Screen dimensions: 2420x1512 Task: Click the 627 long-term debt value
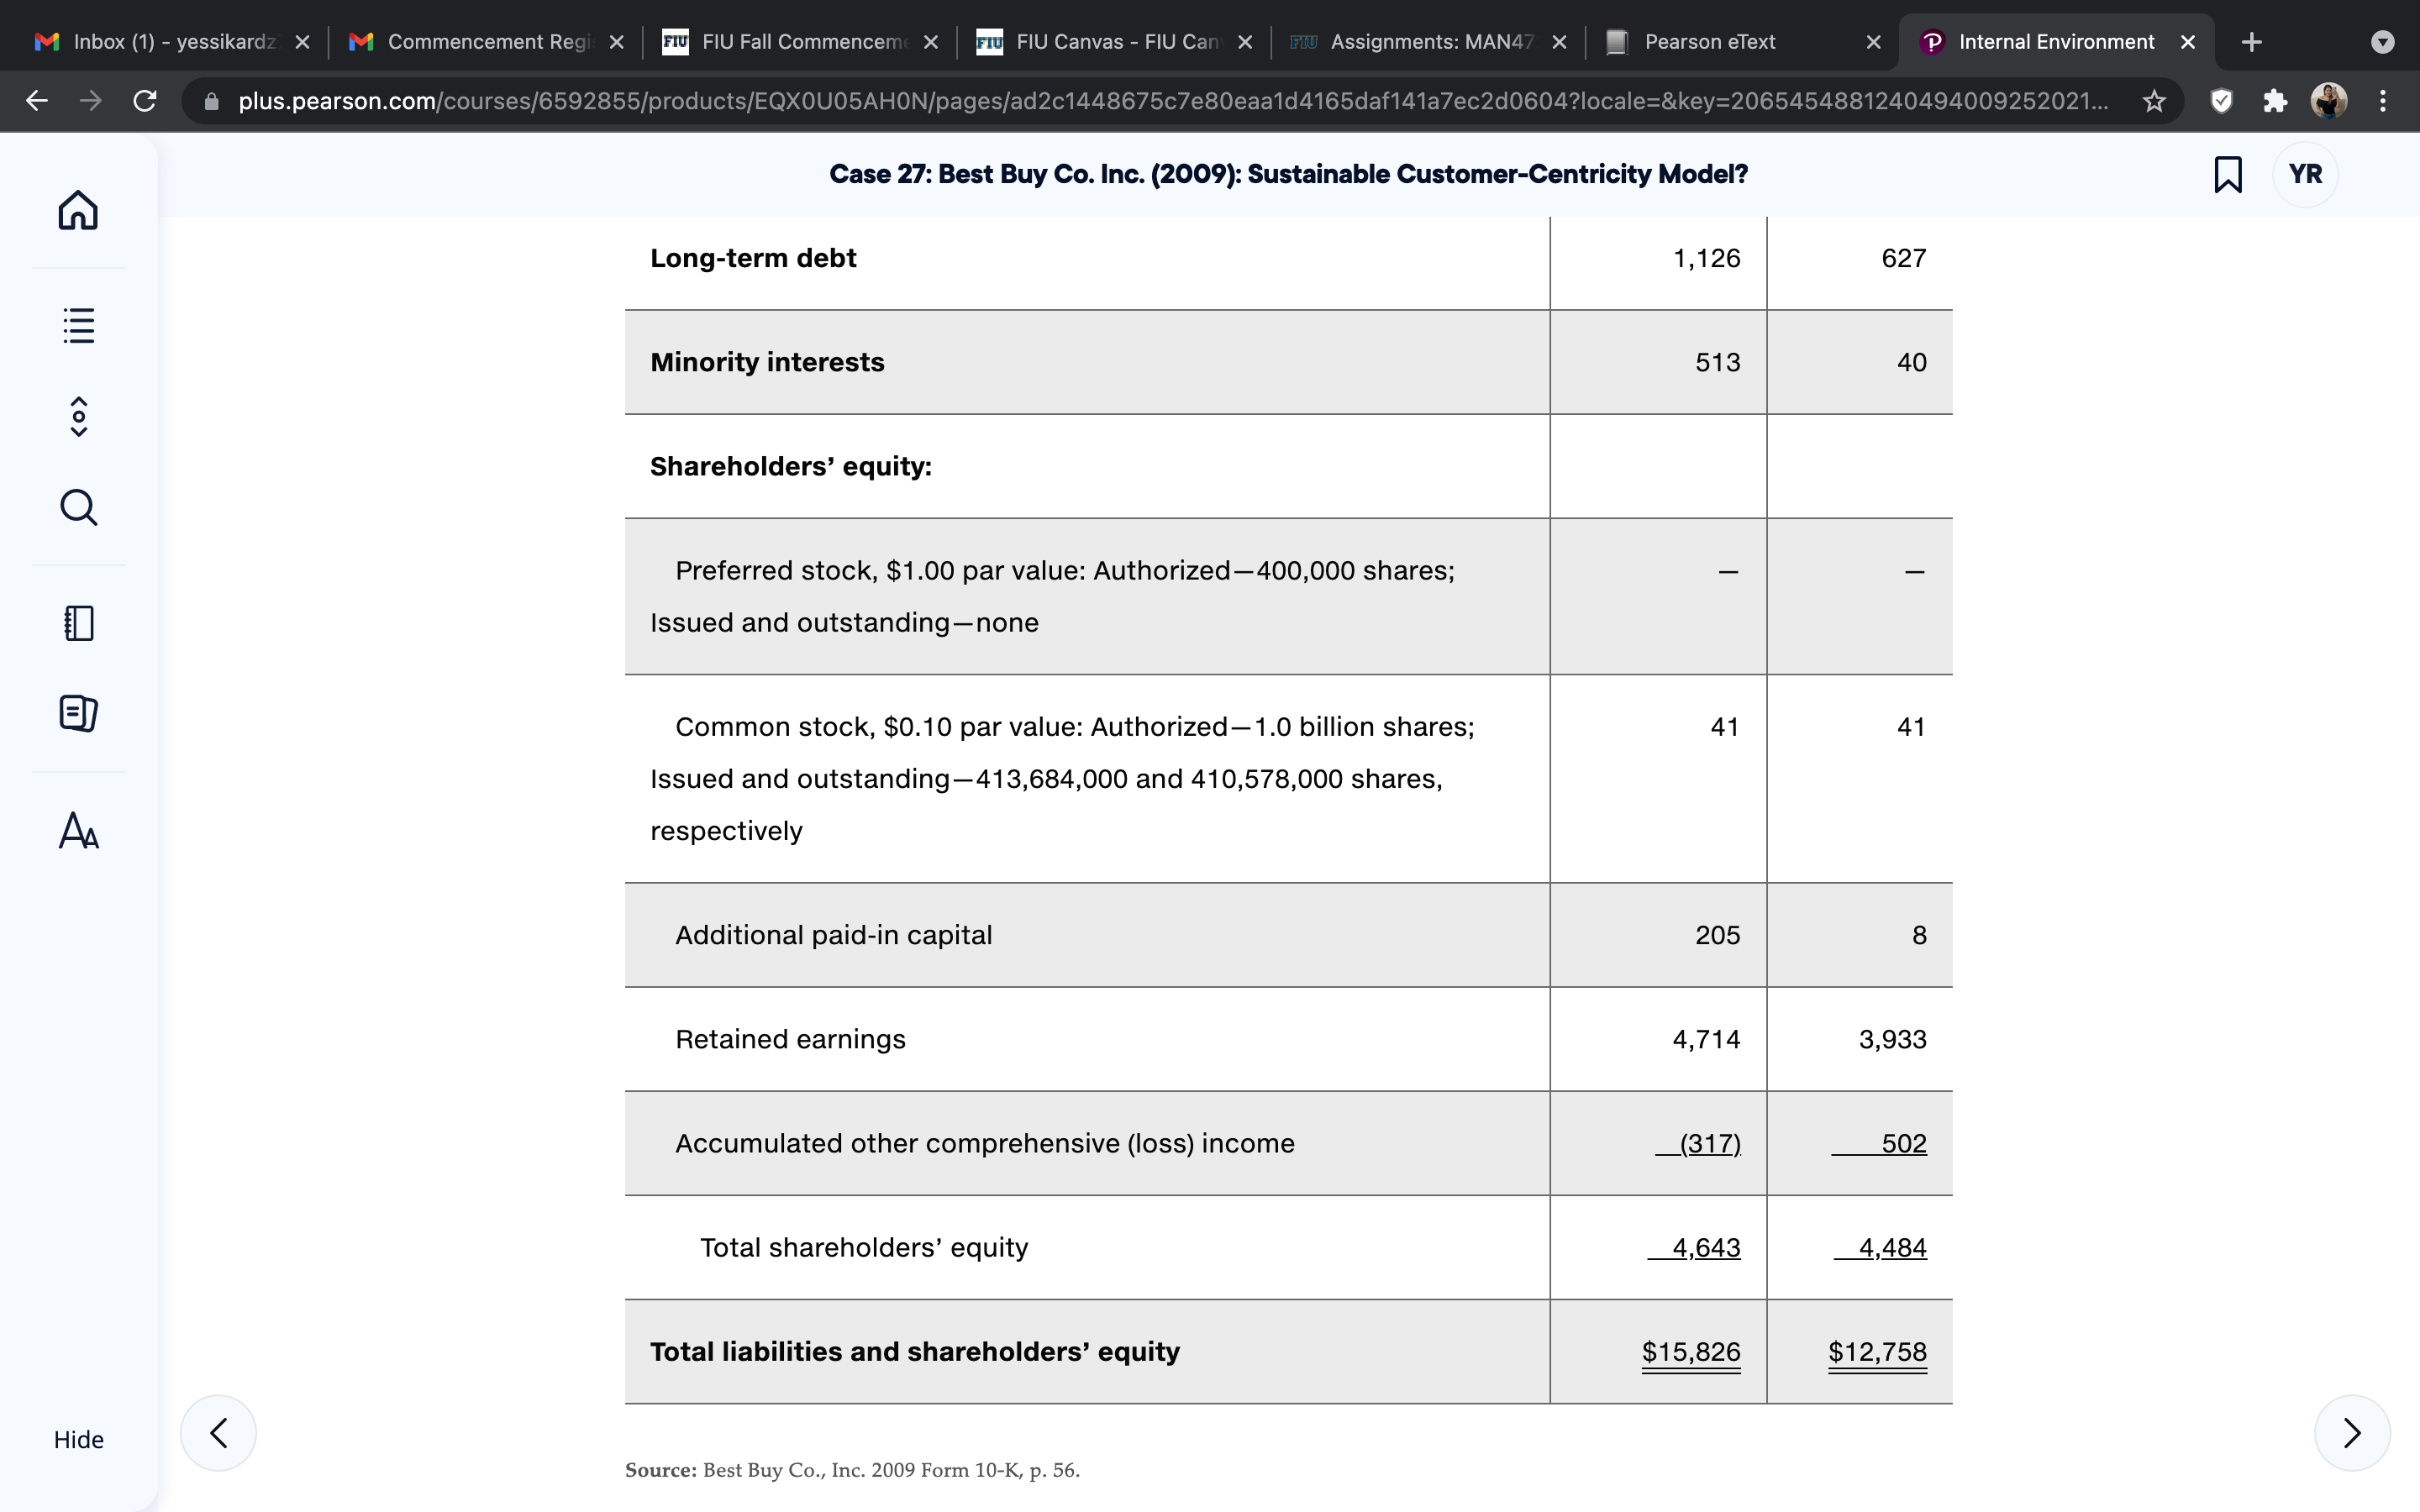tap(1904, 258)
